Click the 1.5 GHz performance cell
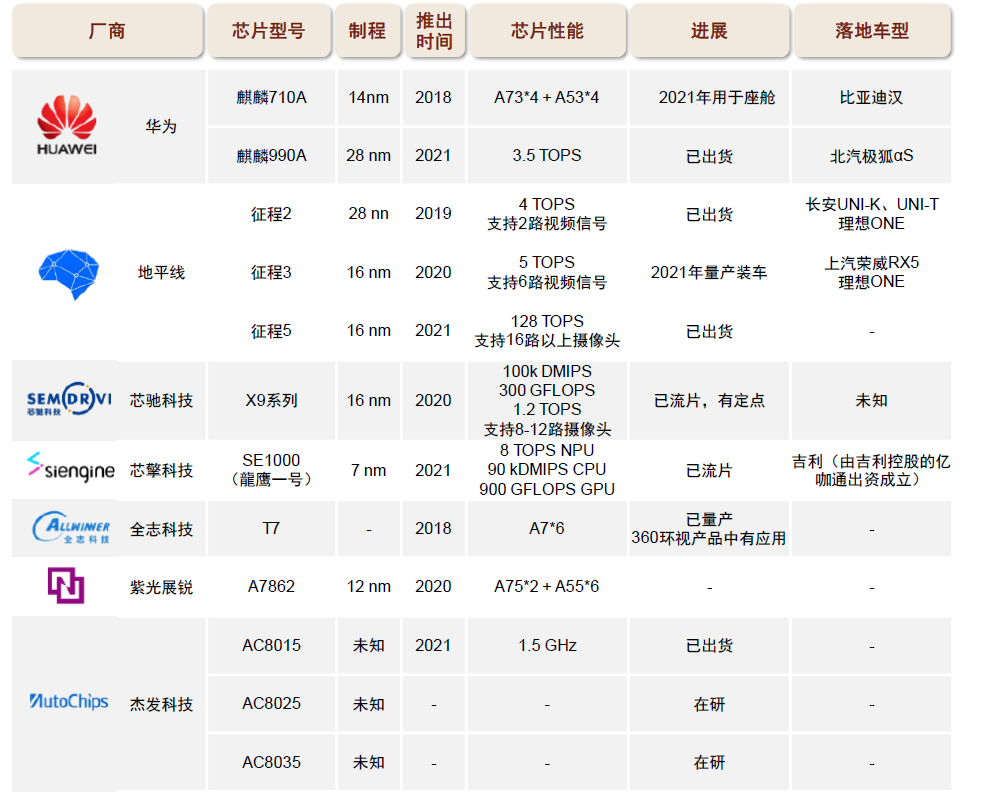996x794 pixels. [x=547, y=645]
